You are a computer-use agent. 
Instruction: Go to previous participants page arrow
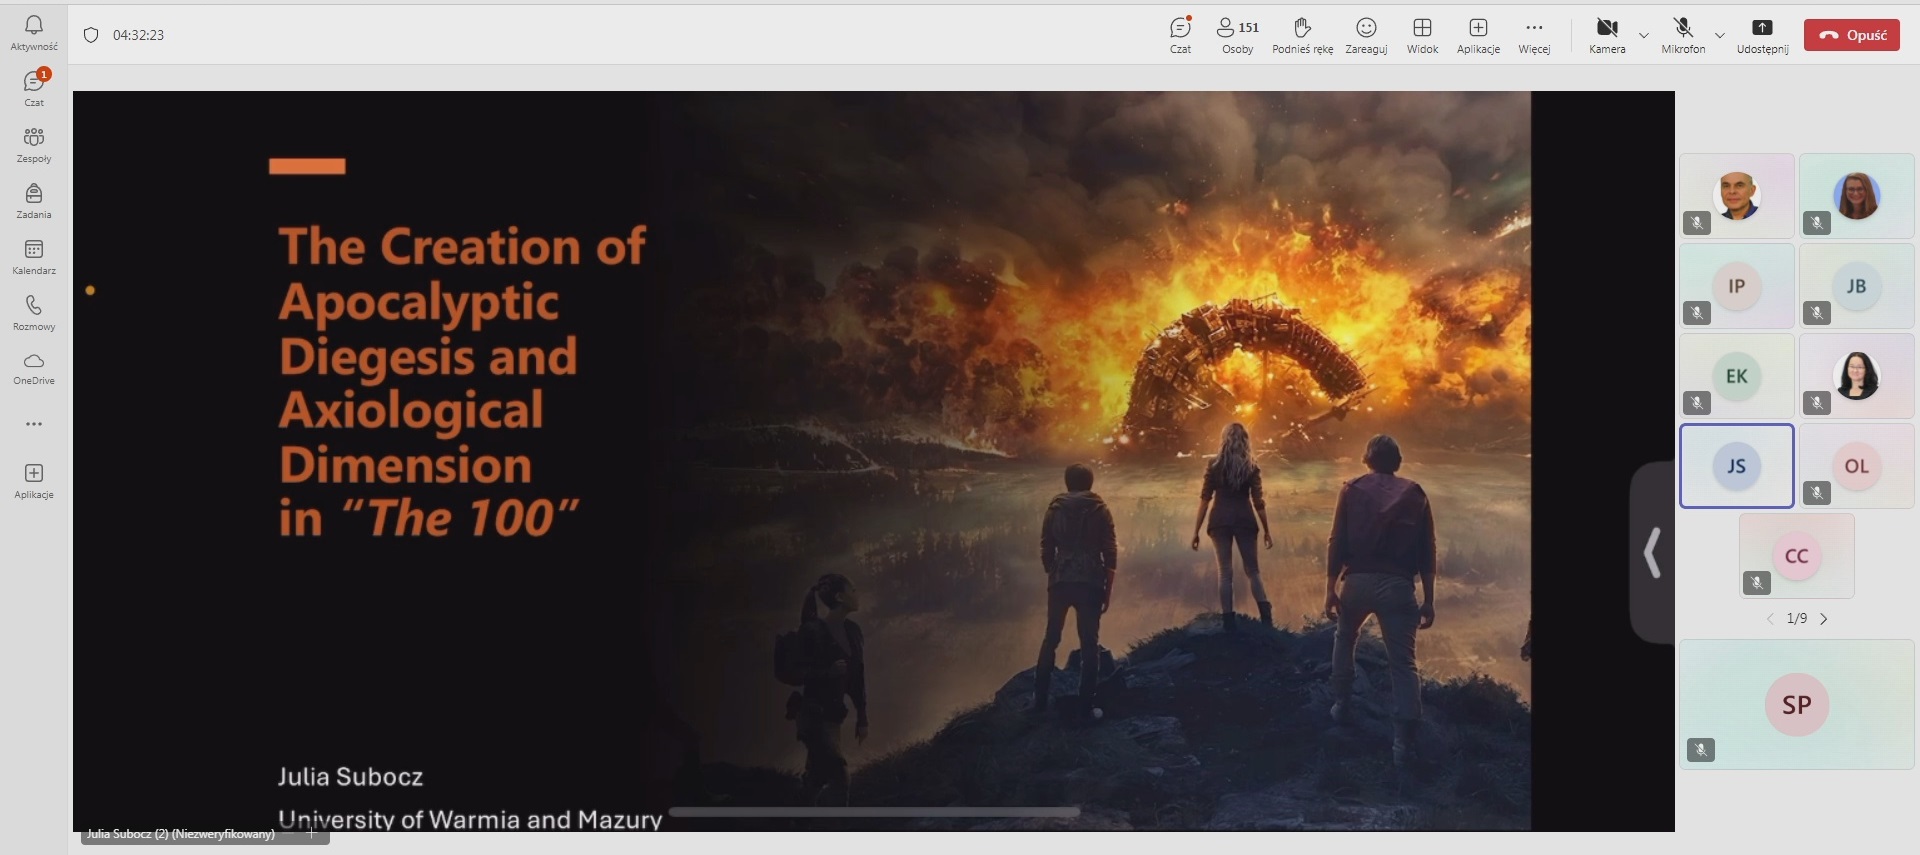tap(1770, 619)
